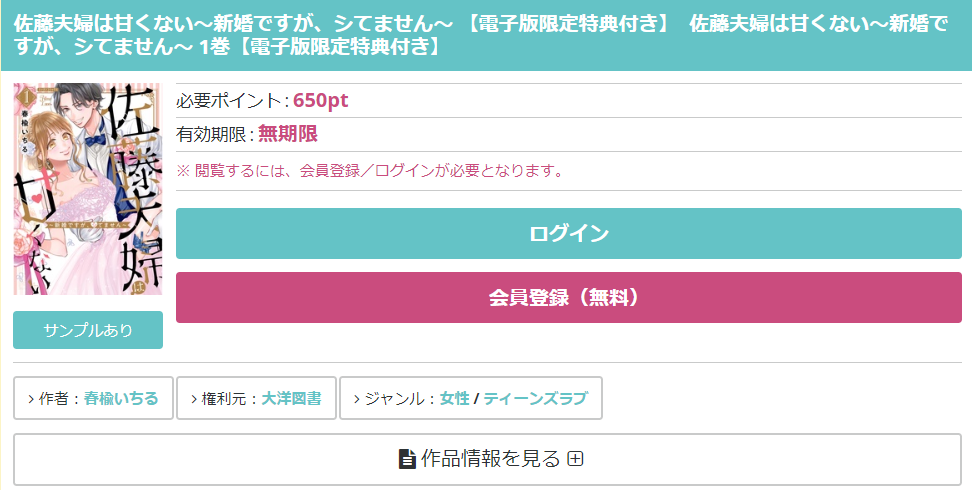Screen dimensions: 972x490
Task: Click the 無期限 expiry value
Action: 288,134
